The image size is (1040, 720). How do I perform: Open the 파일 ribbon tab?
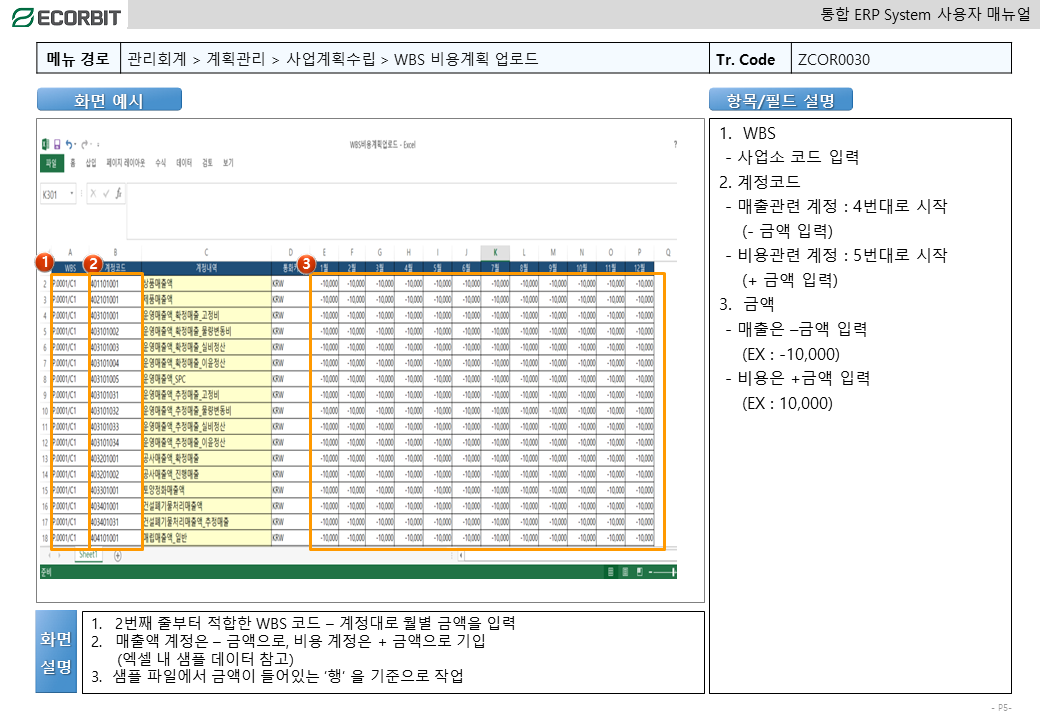[52, 163]
